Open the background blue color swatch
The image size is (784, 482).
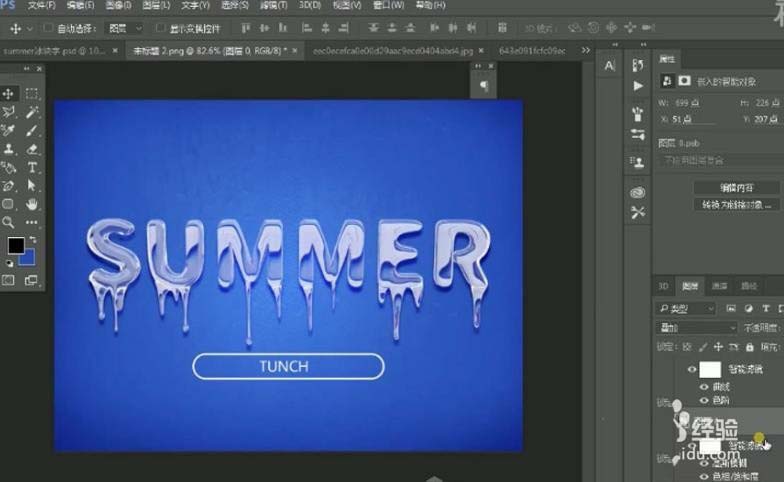[29, 260]
